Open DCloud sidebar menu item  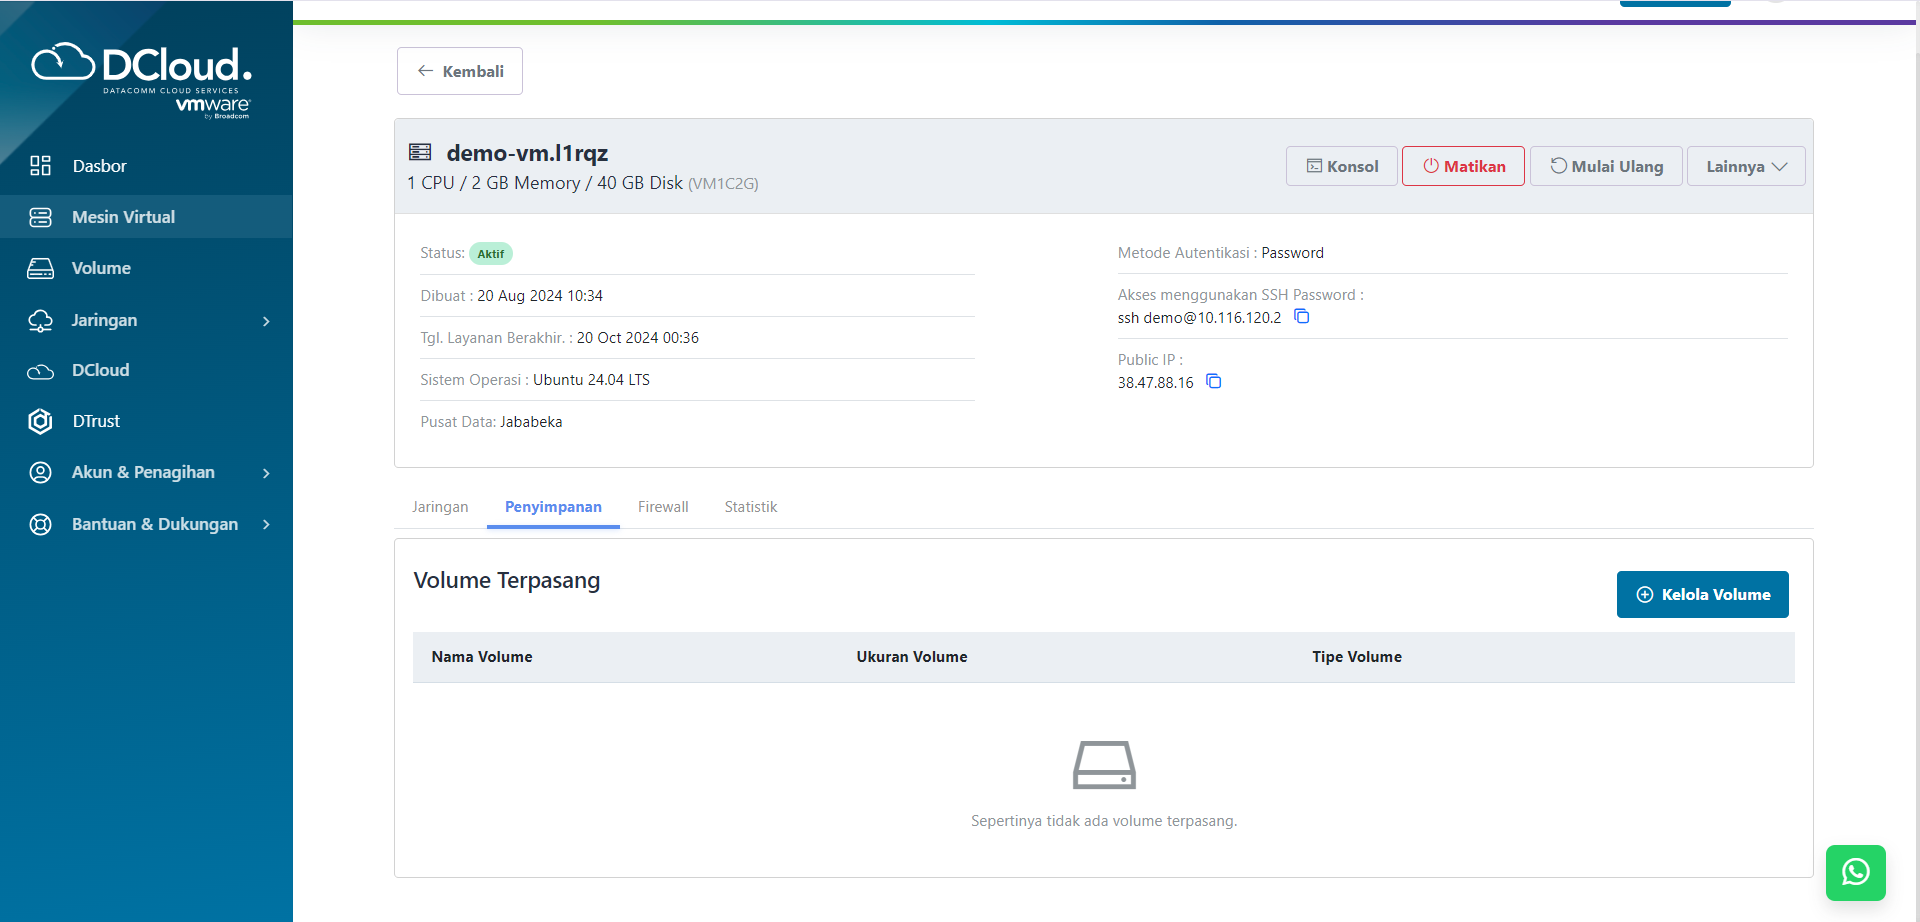click(x=100, y=370)
